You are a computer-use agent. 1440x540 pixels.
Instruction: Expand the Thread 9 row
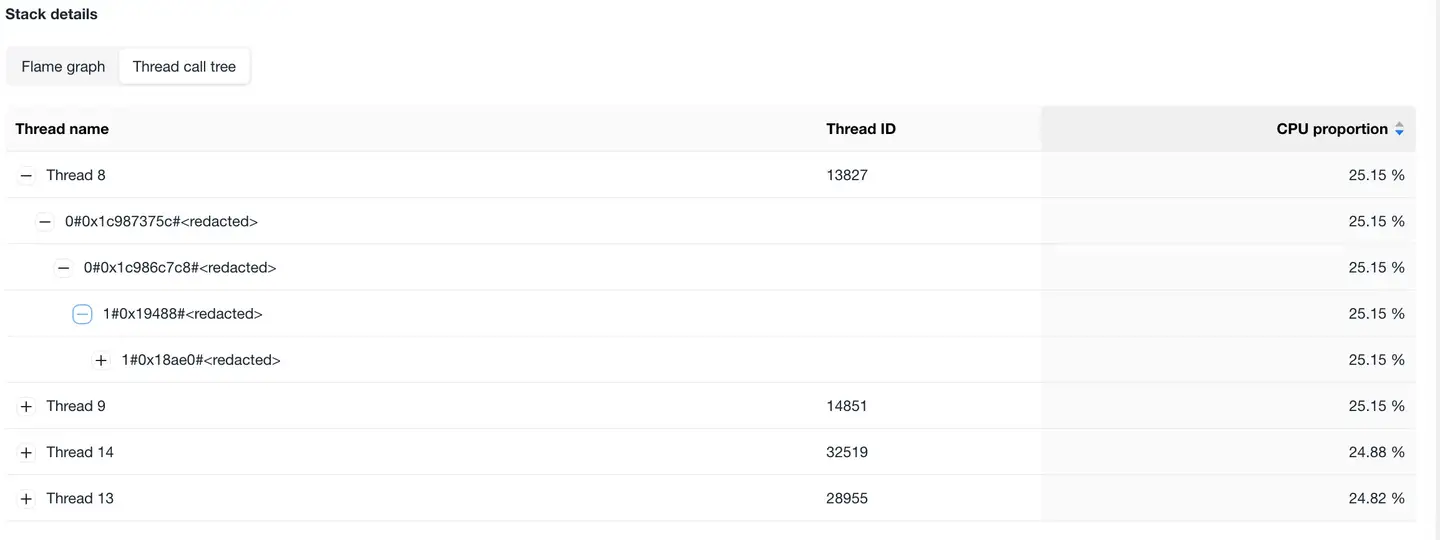27,406
